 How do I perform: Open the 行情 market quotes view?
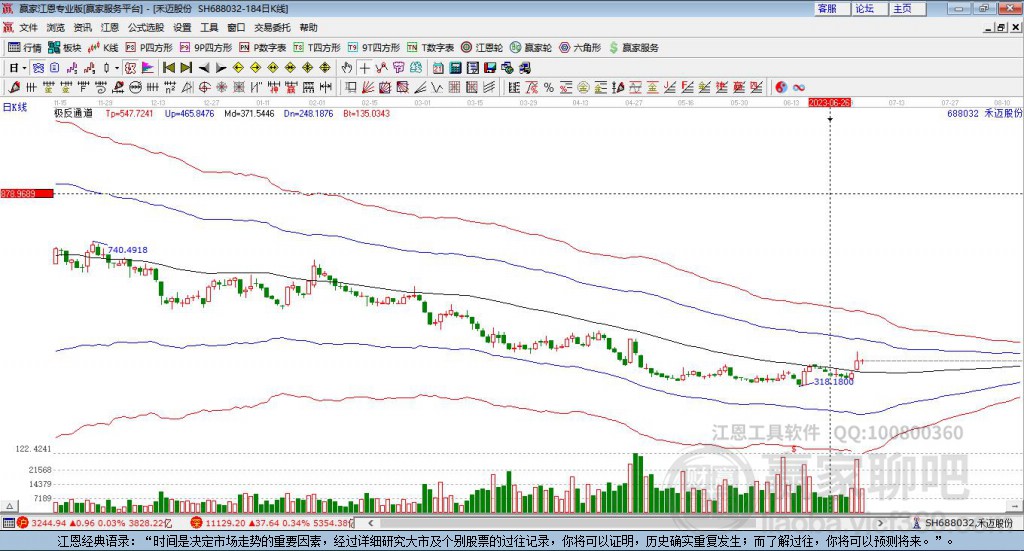point(24,48)
